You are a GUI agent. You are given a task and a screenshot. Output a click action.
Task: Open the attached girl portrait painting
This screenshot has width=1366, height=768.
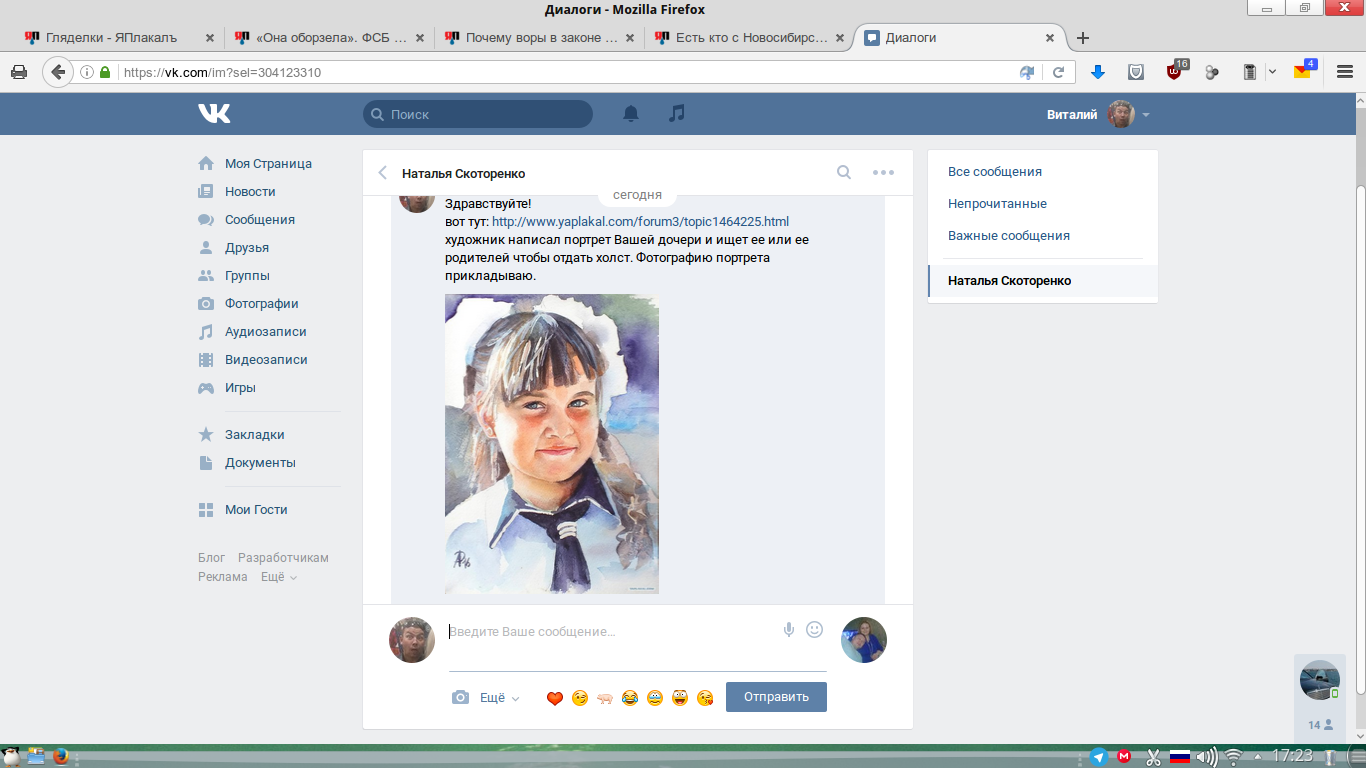pyautogui.click(x=552, y=444)
